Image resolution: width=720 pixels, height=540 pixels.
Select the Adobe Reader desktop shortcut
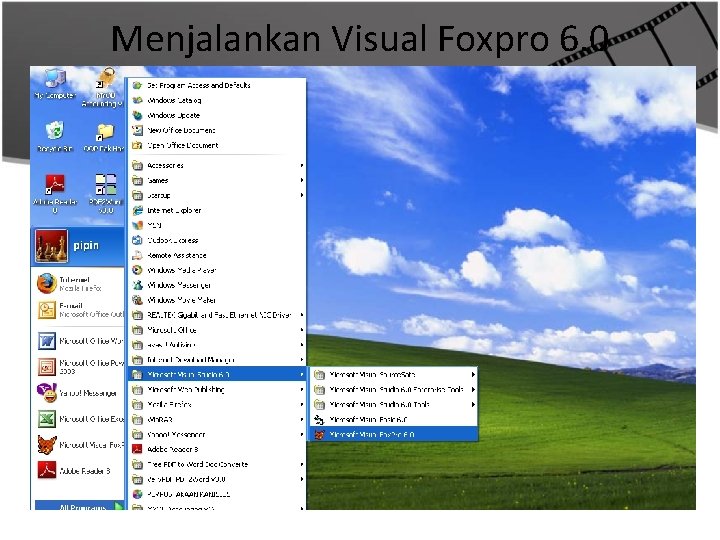(x=55, y=194)
